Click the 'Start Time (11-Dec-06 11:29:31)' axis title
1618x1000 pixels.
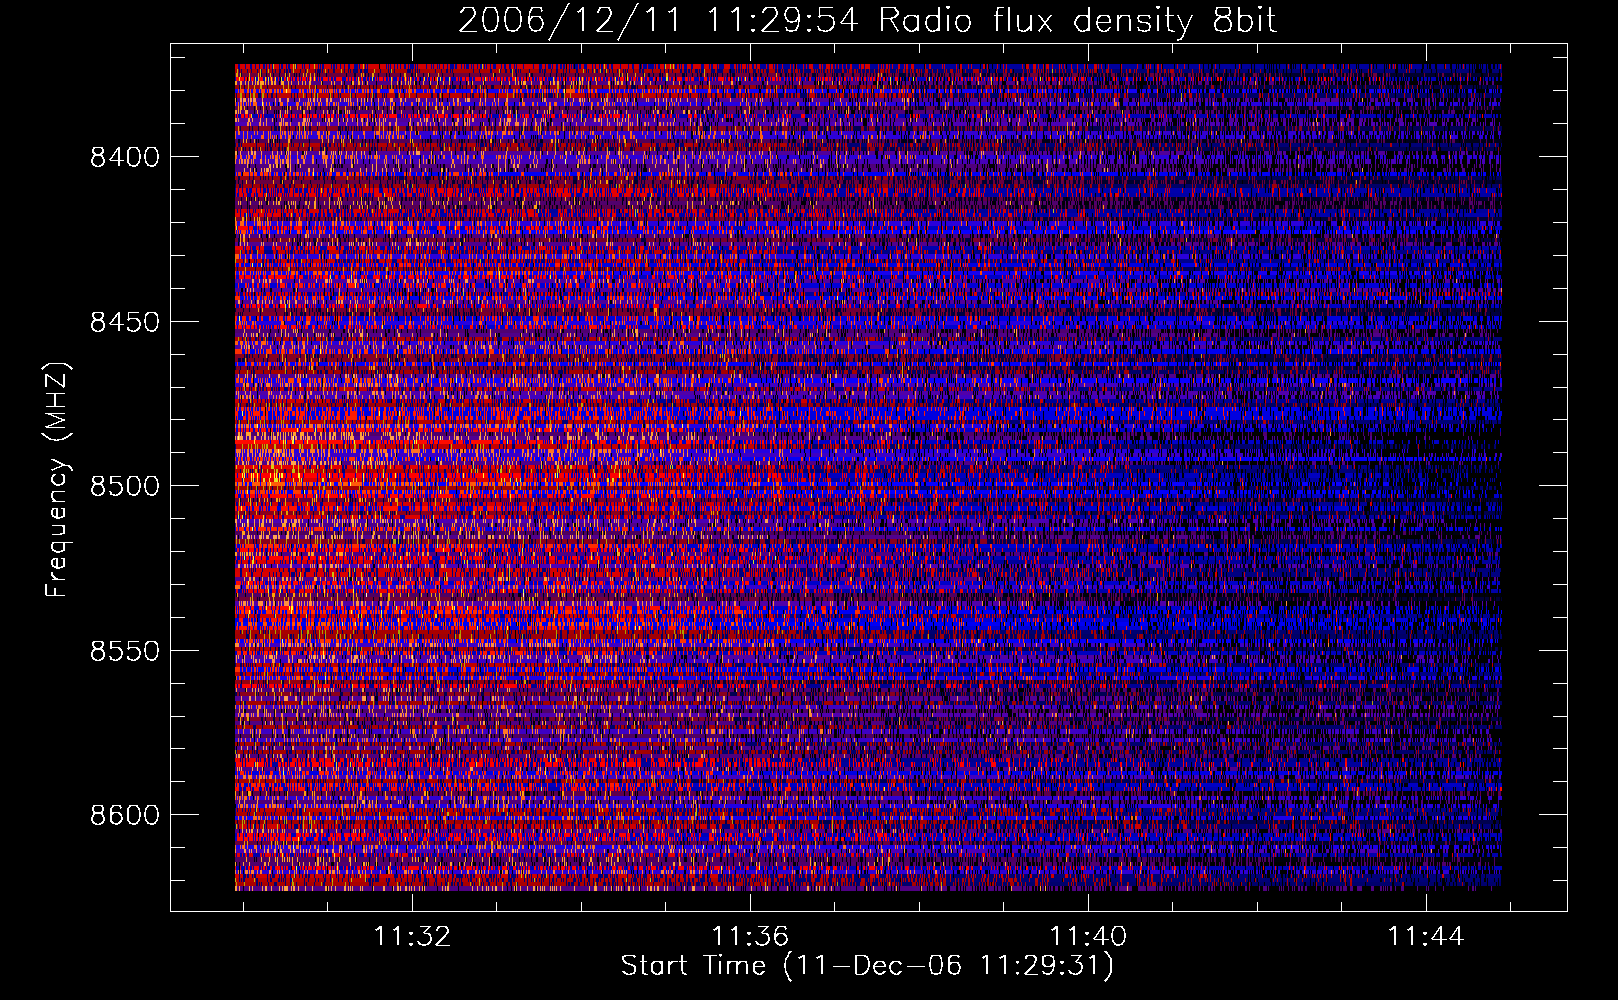click(867, 966)
